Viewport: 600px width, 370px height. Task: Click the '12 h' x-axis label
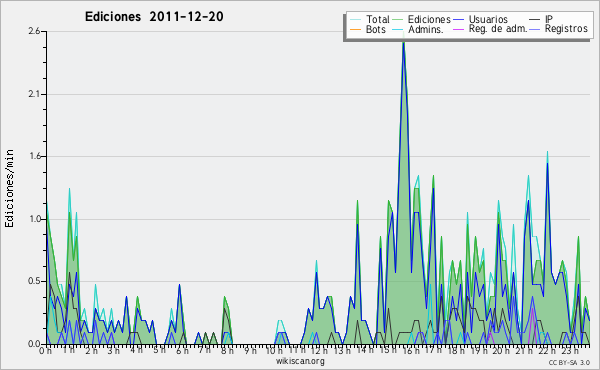click(319, 350)
